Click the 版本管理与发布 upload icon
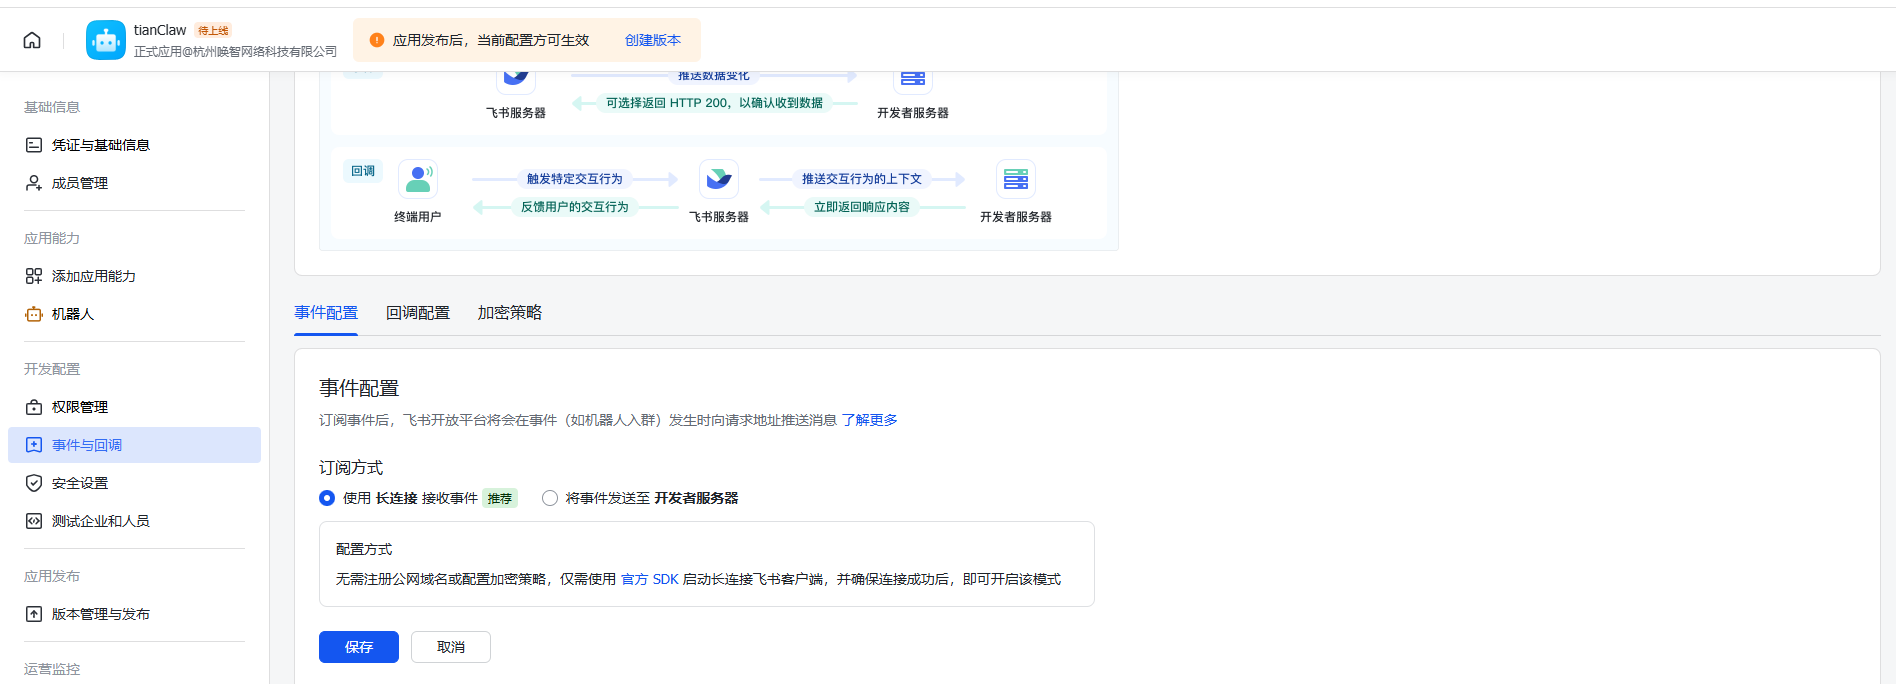Screen dimensions: 1896x684 click(x=34, y=614)
